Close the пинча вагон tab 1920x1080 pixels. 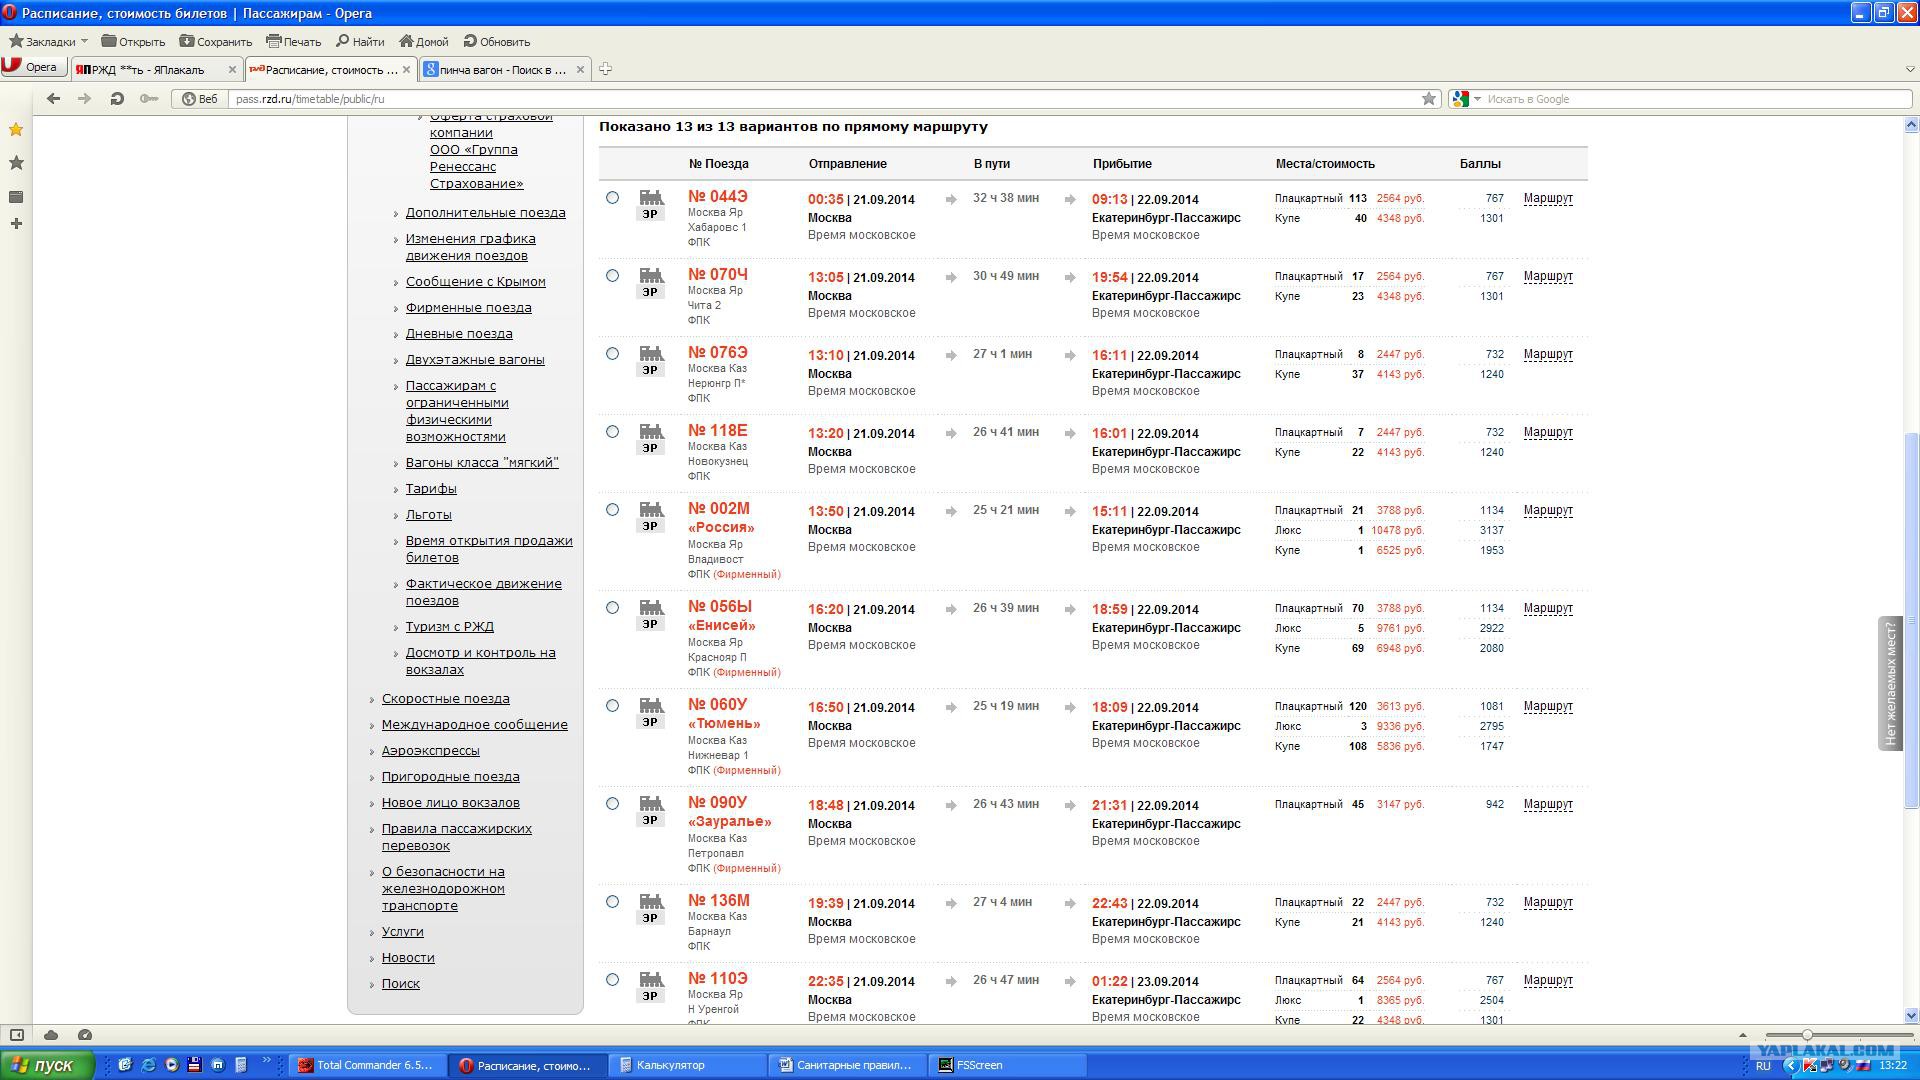[x=580, y=69]
